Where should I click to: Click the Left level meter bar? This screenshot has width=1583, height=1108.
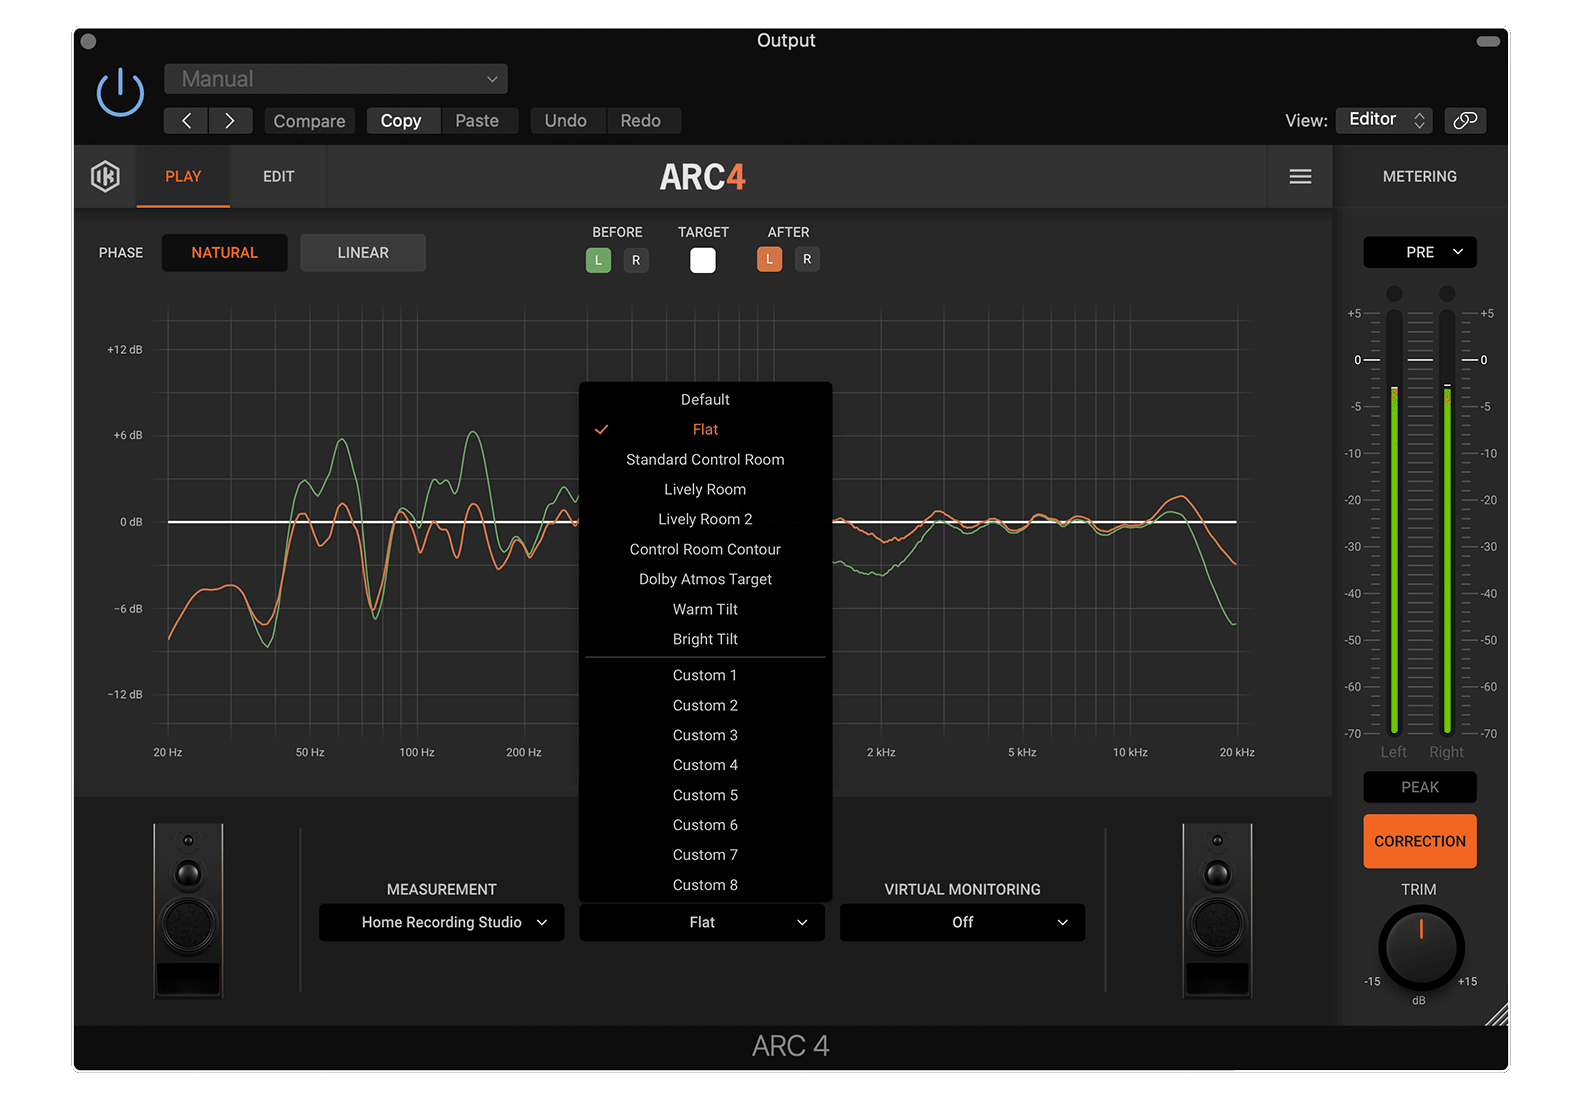coord(1394,521)
